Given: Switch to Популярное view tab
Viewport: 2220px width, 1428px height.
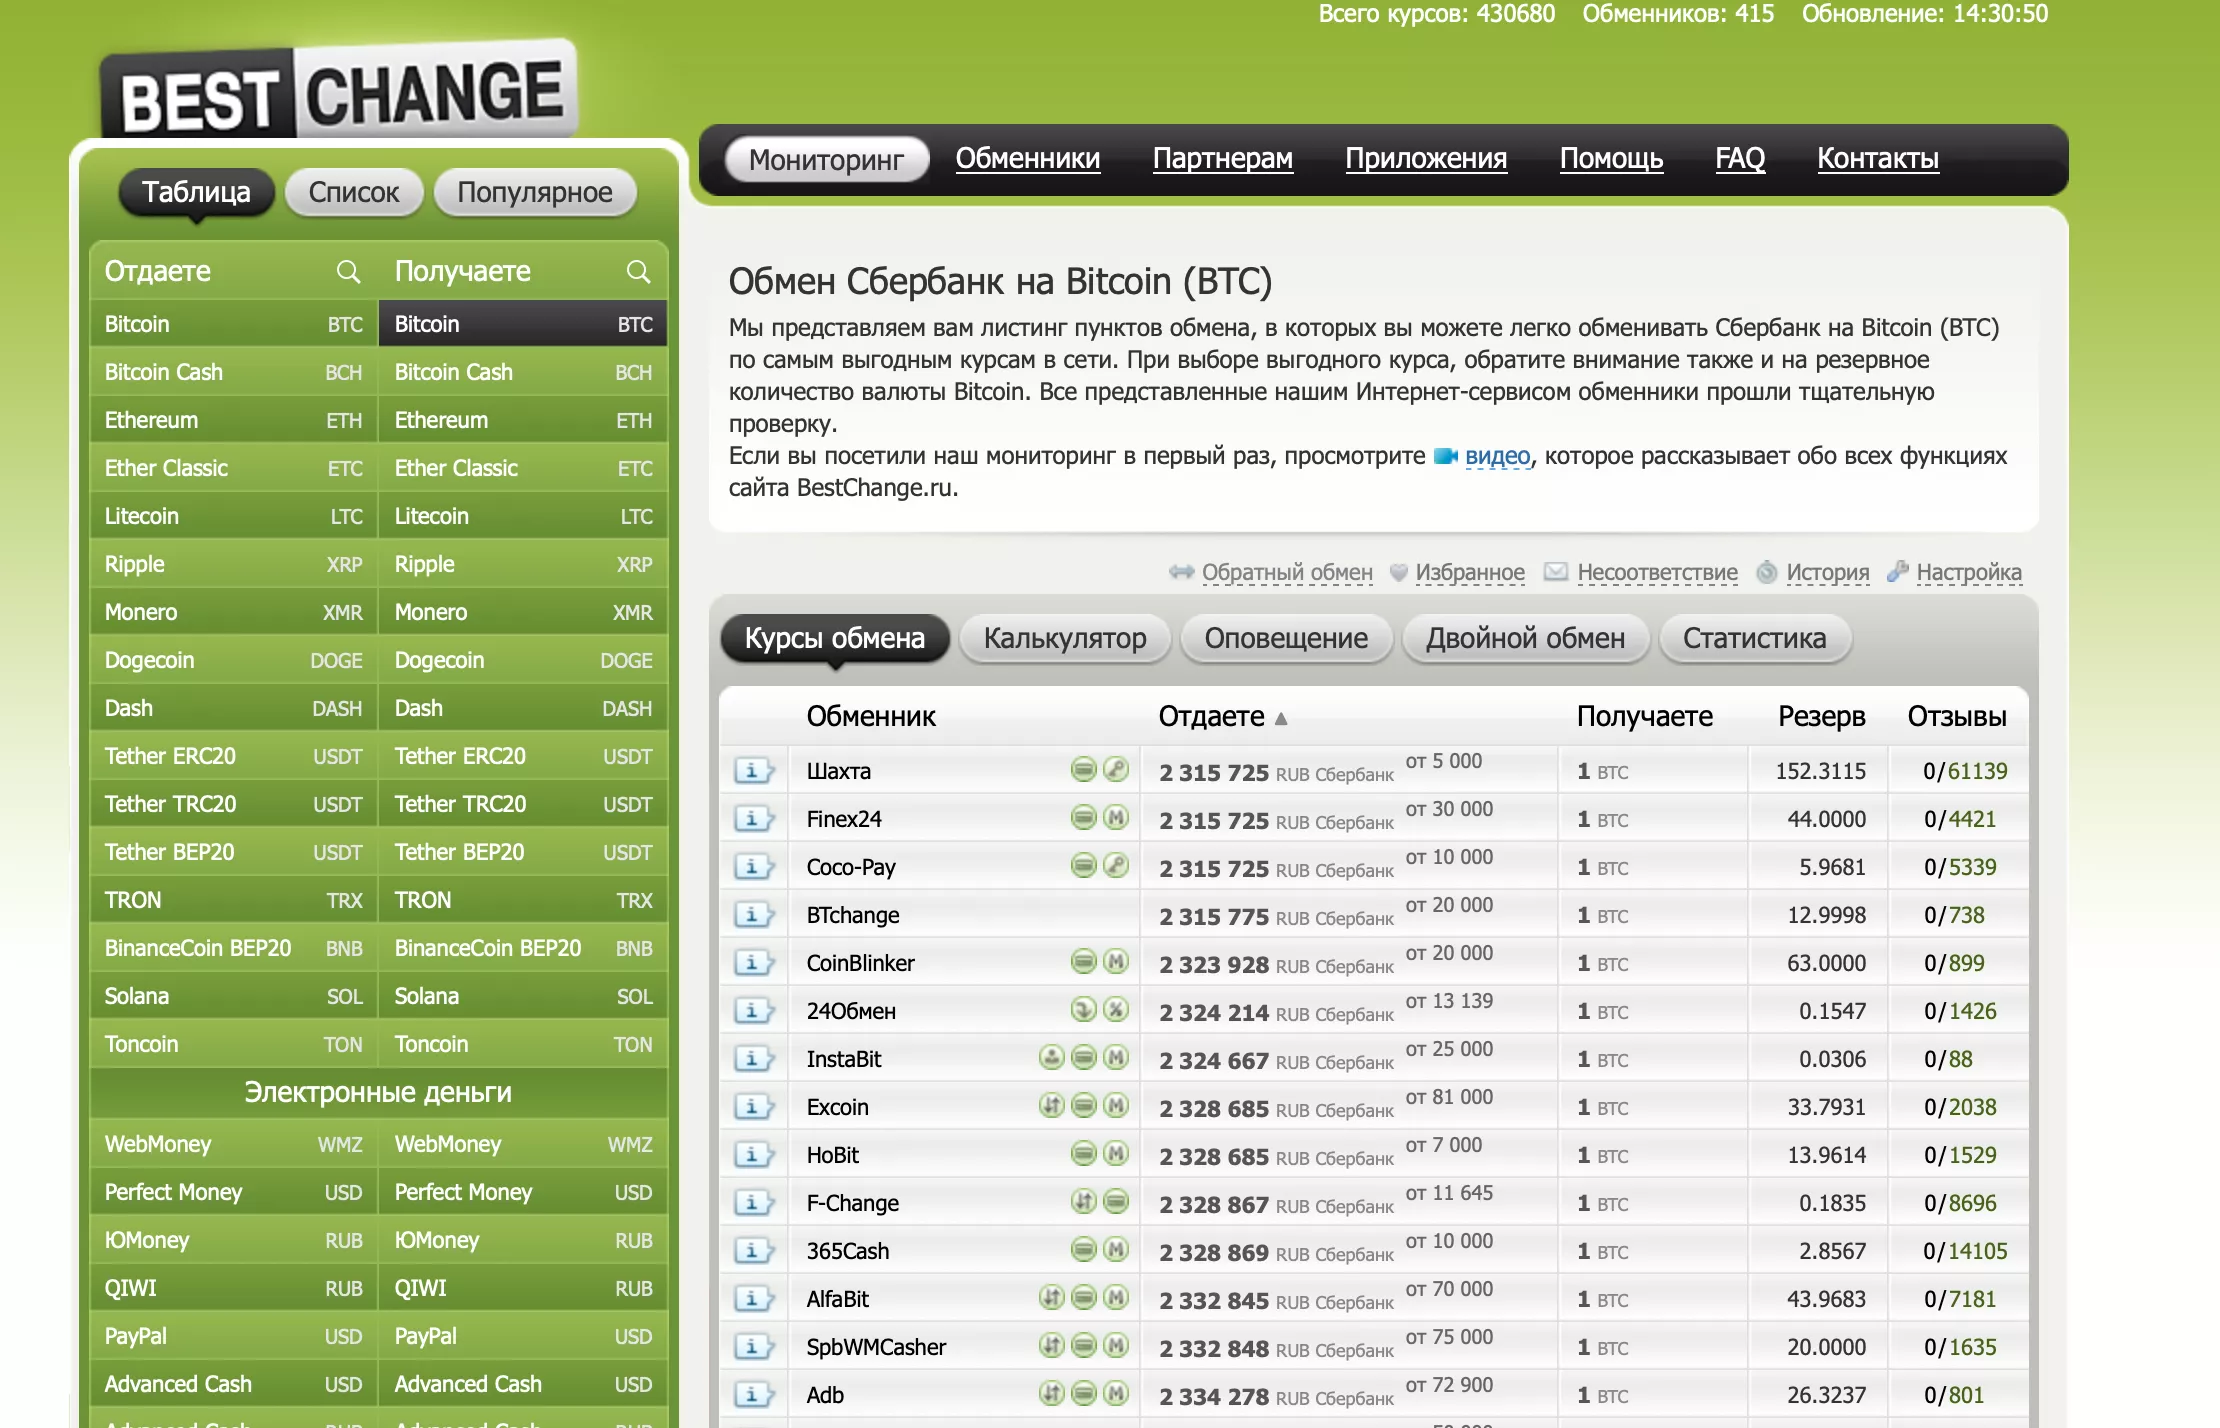Looking at the screenshot, I should click(x=535, y=192).
